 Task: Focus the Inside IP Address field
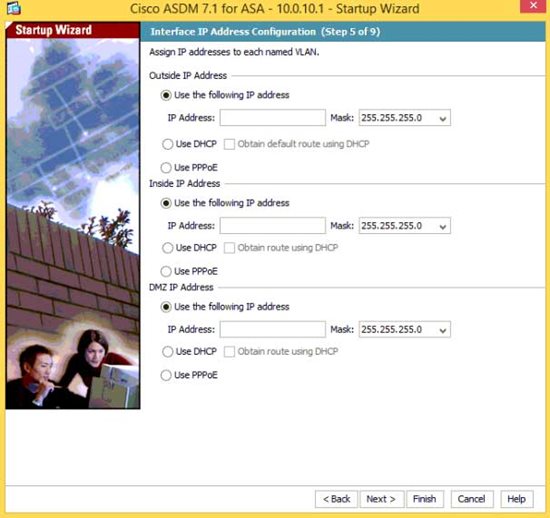273,226
